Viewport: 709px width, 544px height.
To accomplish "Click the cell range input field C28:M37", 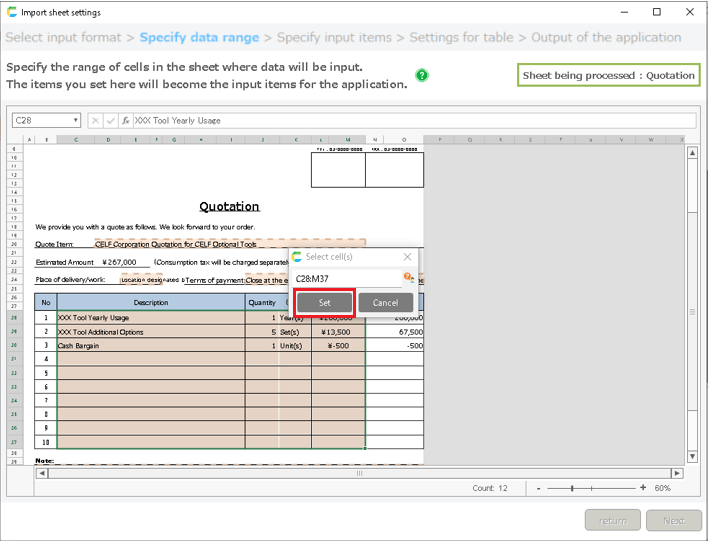I will coord(345,278).
